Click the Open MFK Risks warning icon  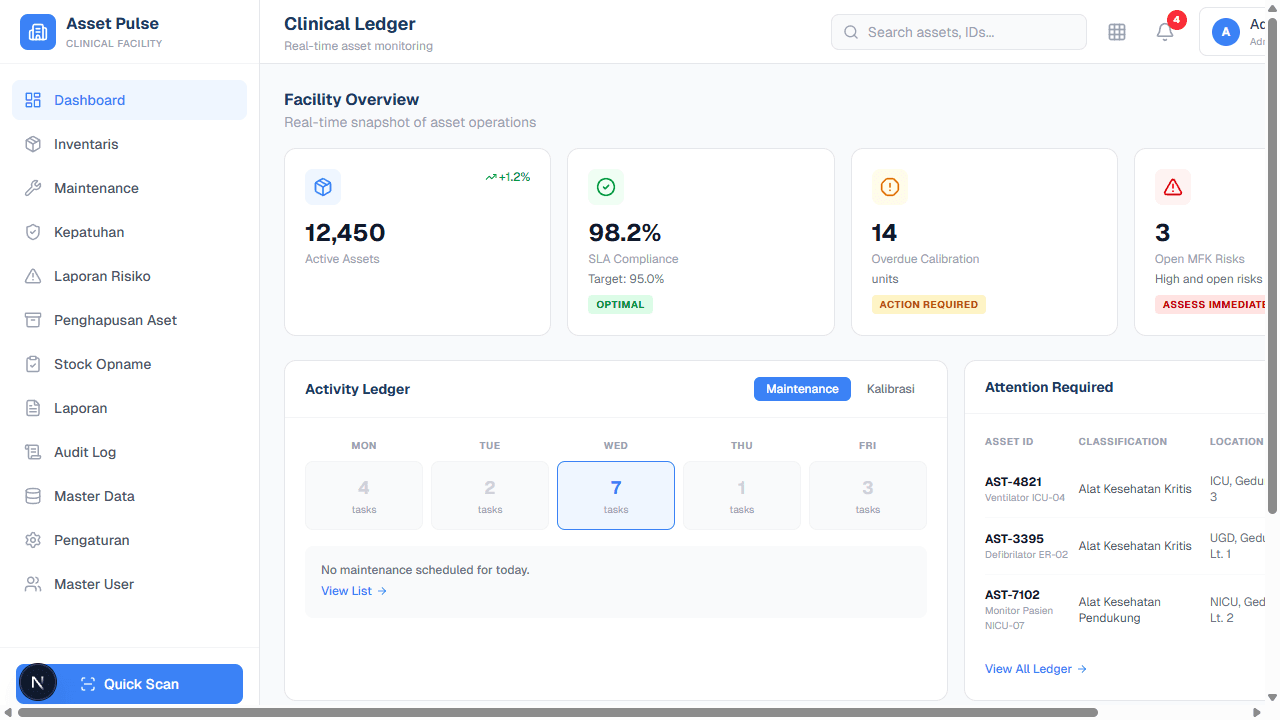1172,187
